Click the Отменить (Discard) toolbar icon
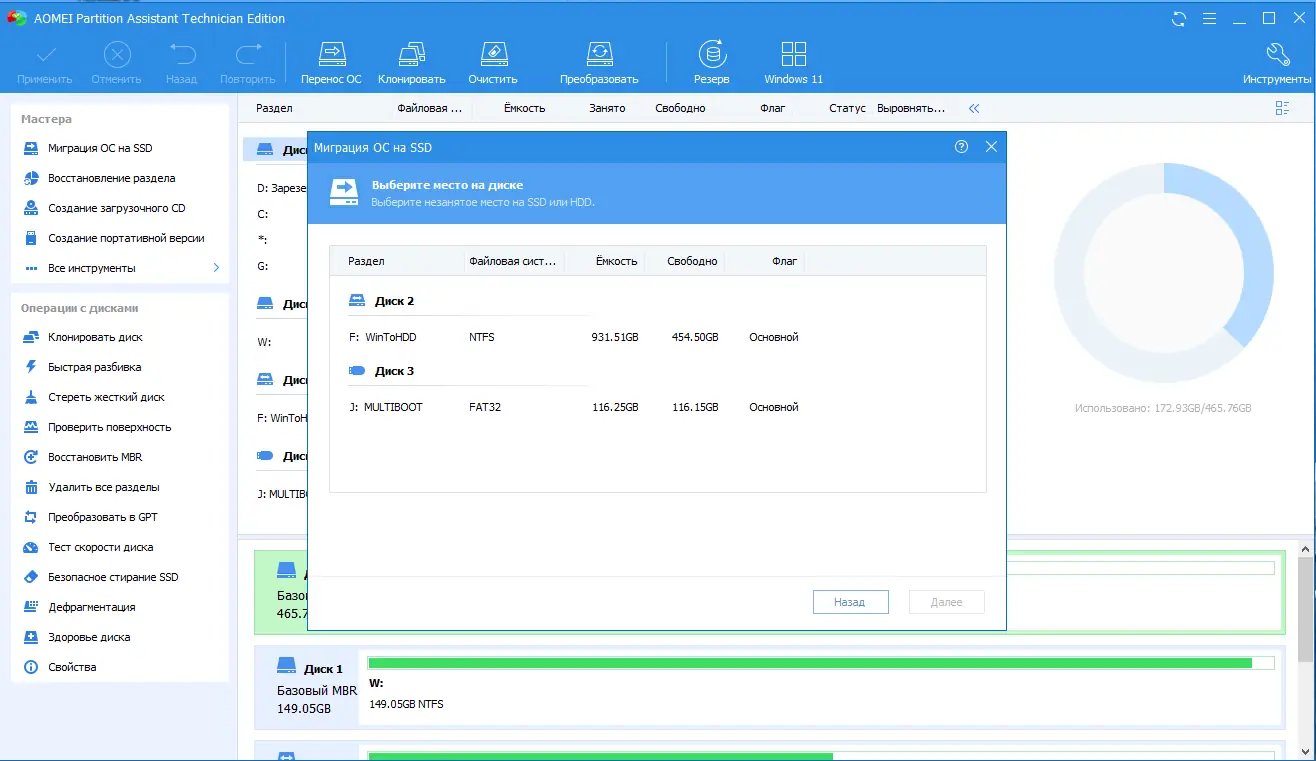This screenshot has width=1316, height=761. pyautogui.click(x=116, y=63)
